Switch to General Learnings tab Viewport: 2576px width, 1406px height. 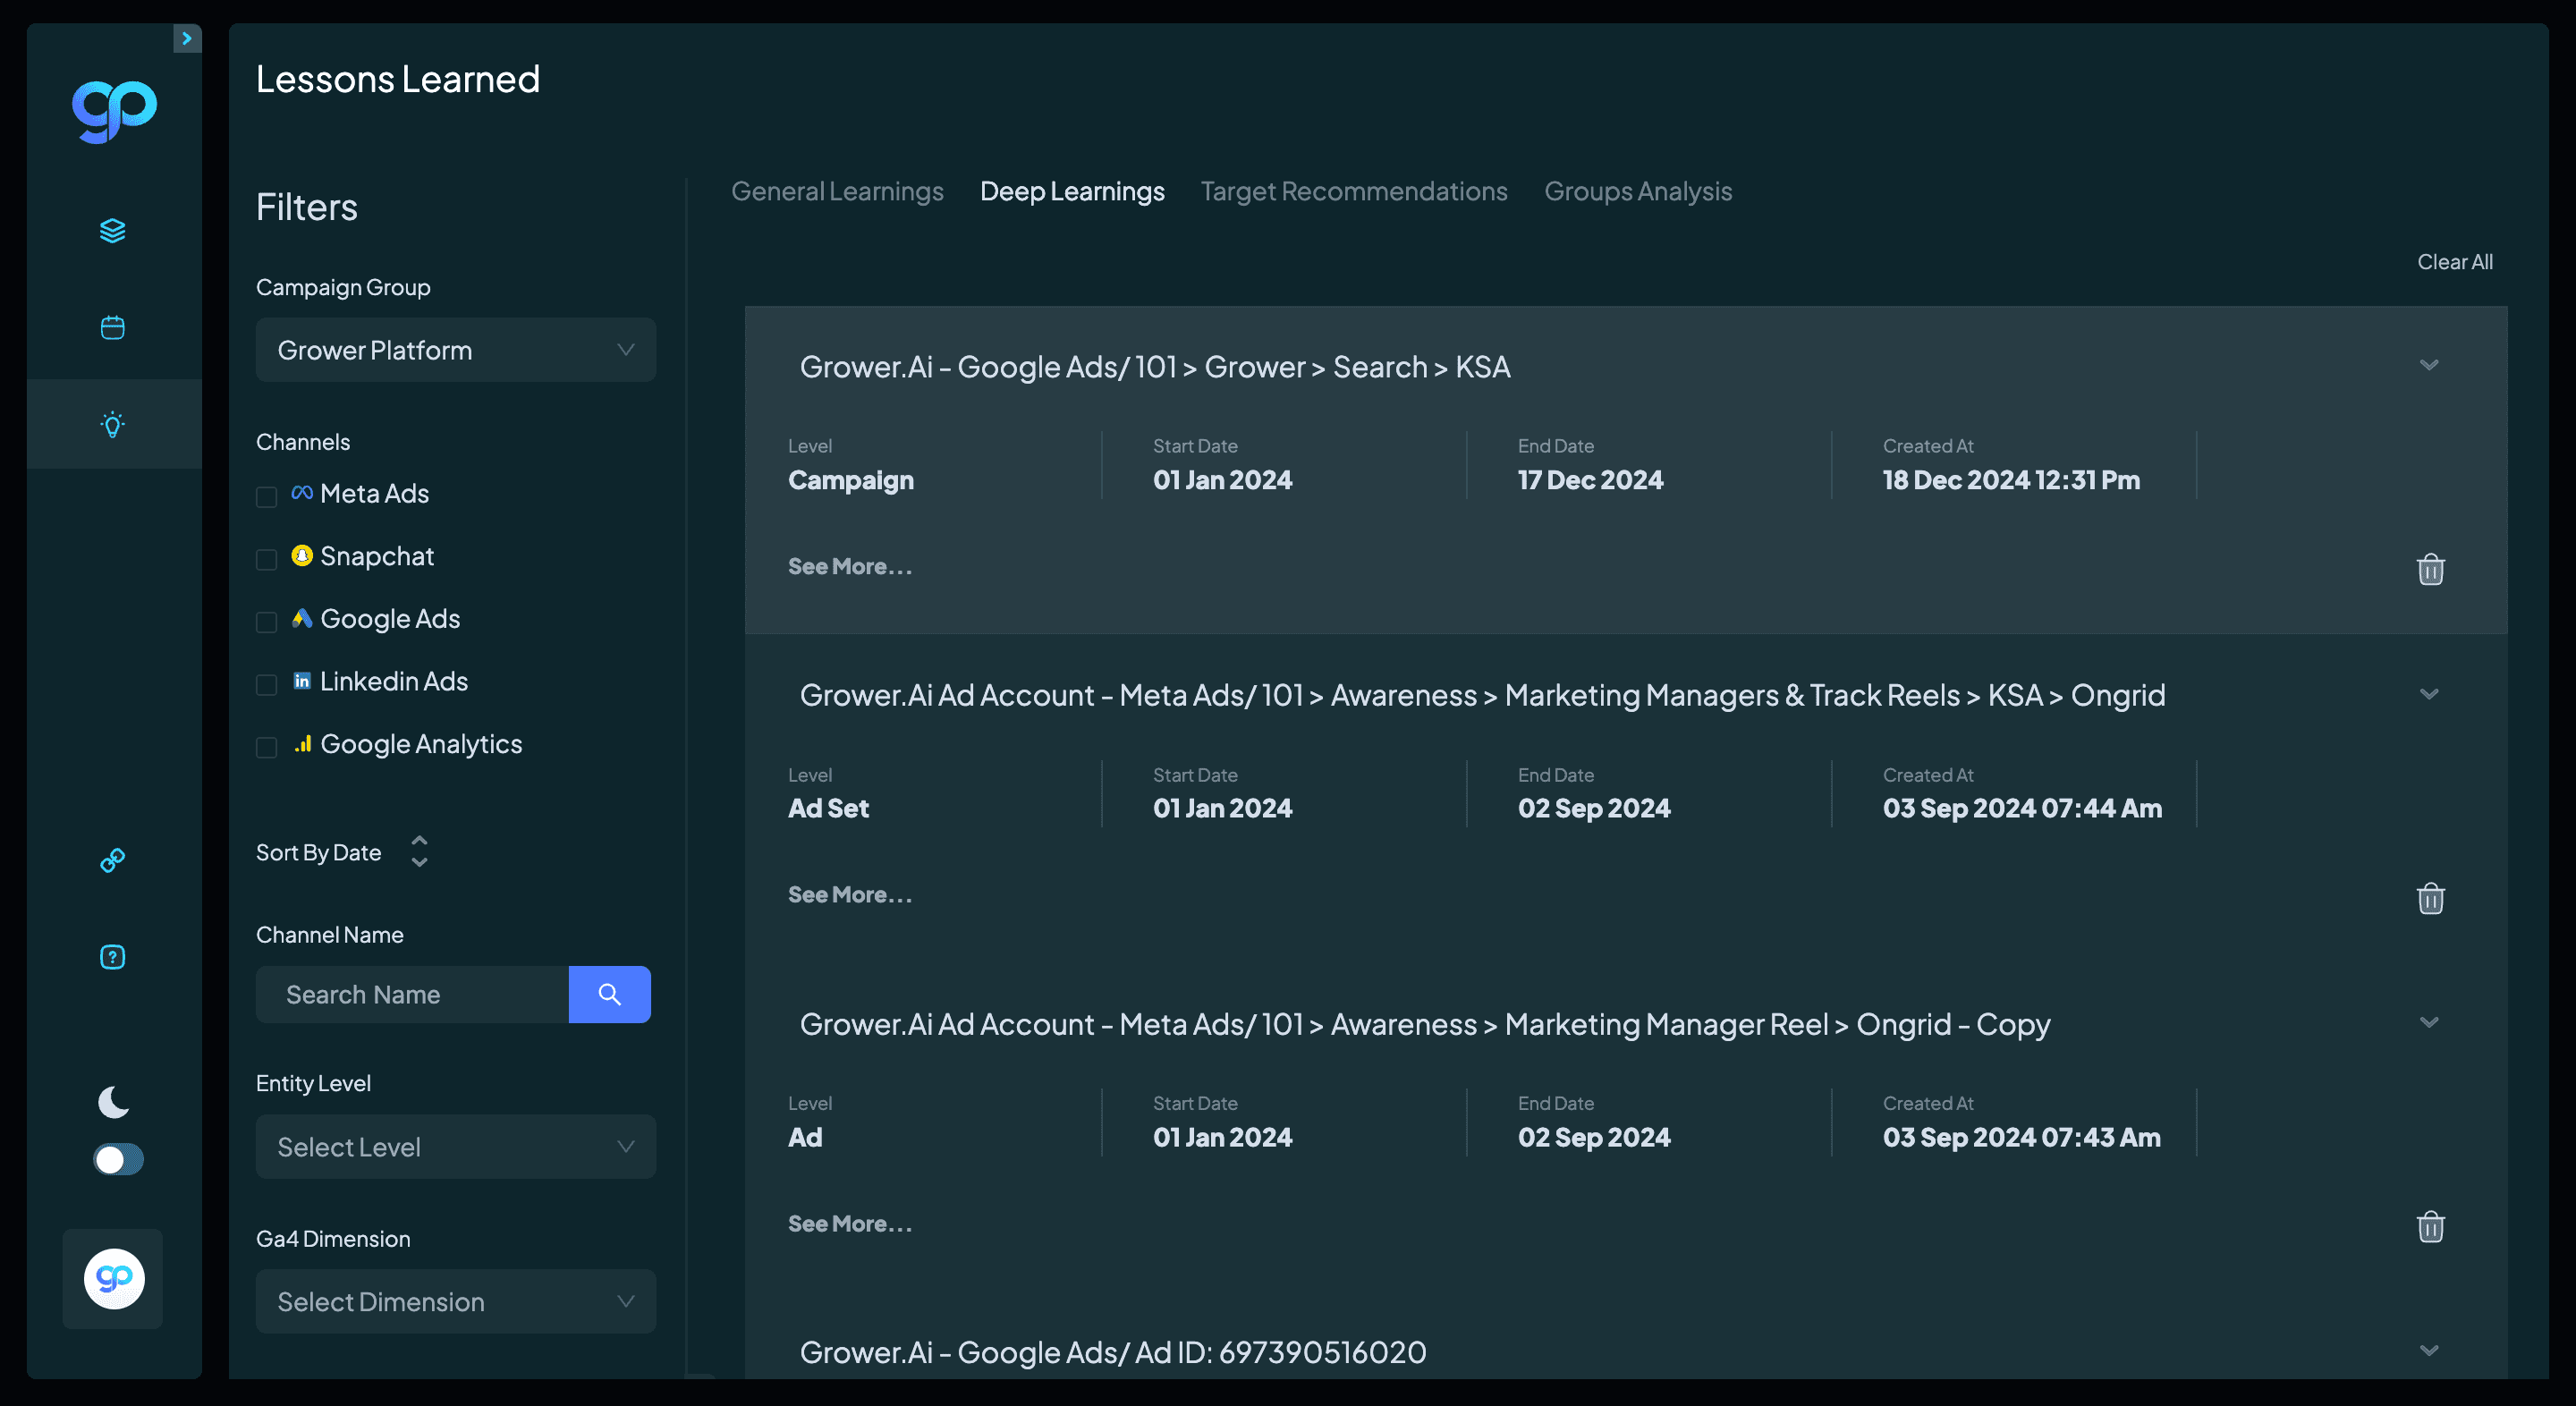click(837, 191)
